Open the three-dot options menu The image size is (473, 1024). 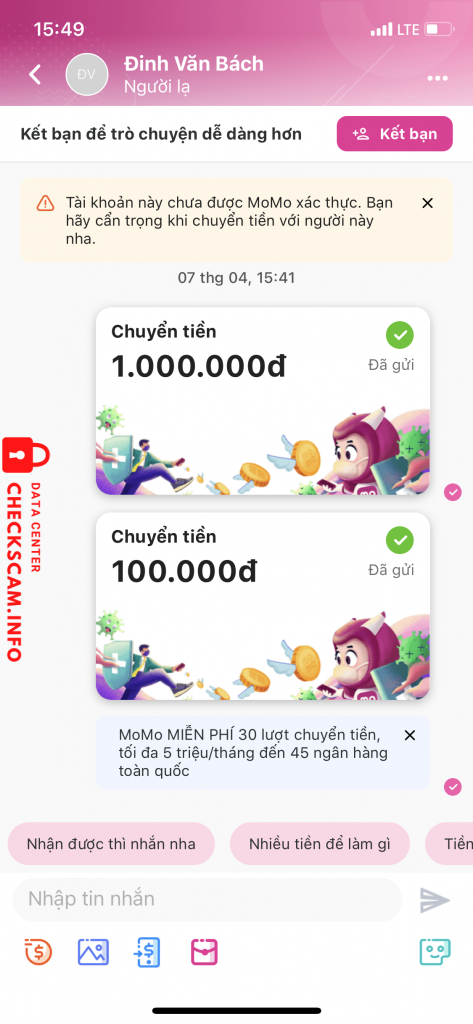click(x=438, y=78)
